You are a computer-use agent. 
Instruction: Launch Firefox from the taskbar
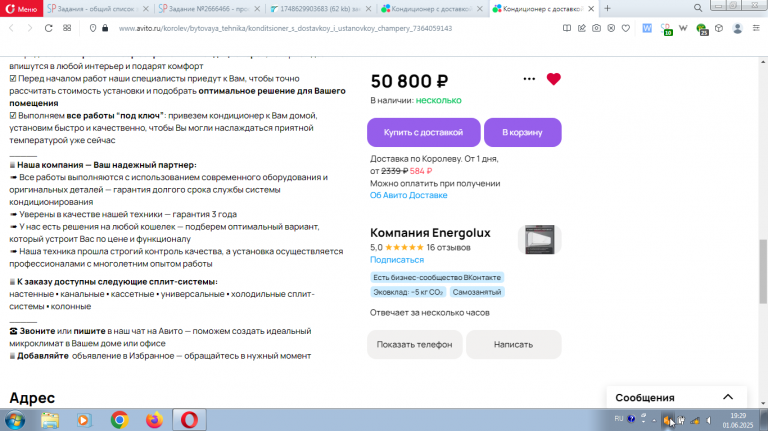coord(154,420)
